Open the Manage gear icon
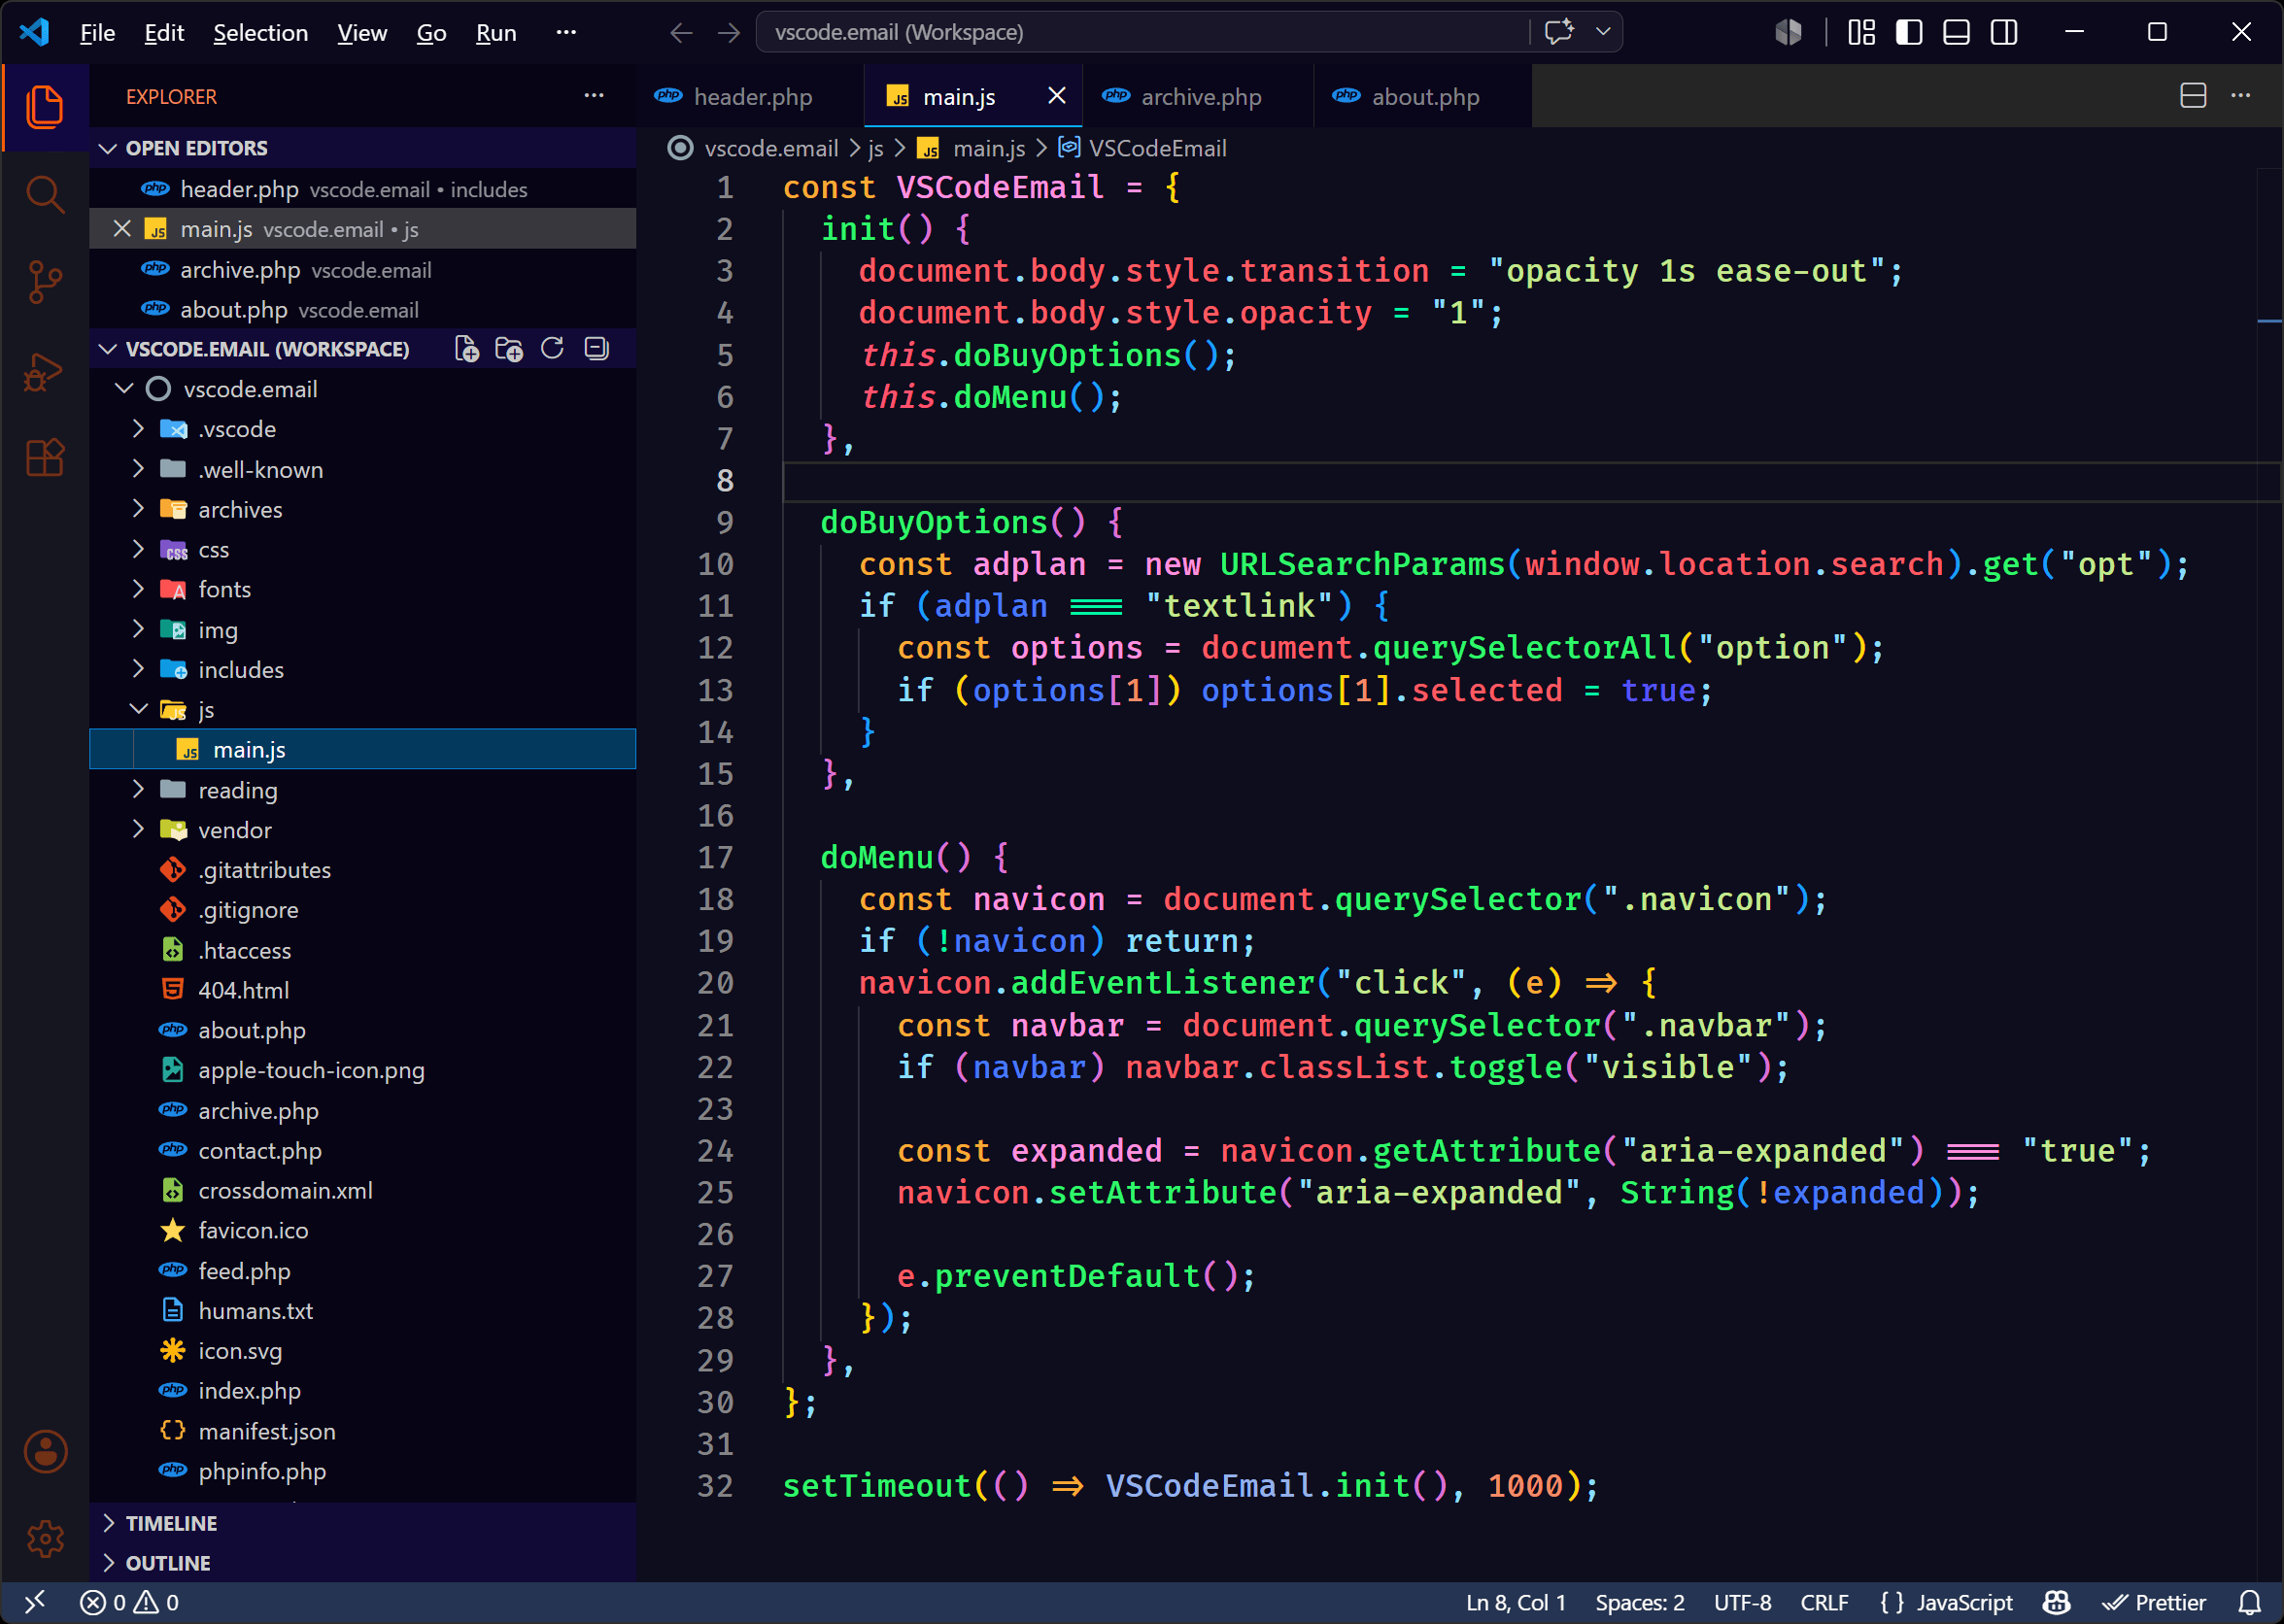2284x1624 pixels. click(45, 1538)
